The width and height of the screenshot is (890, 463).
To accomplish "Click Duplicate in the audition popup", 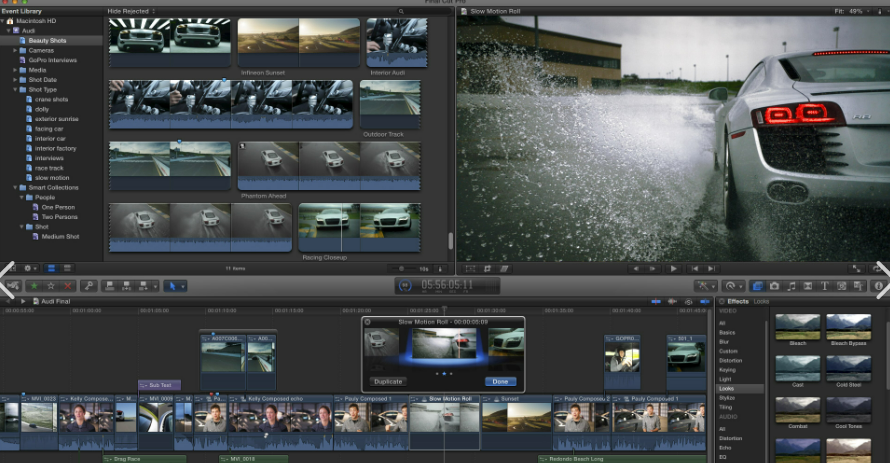I will pos(388,382).
